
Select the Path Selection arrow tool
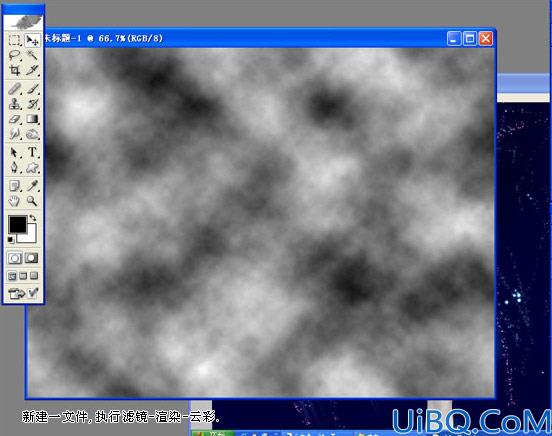pyautogui.click(x=14, y=152)
